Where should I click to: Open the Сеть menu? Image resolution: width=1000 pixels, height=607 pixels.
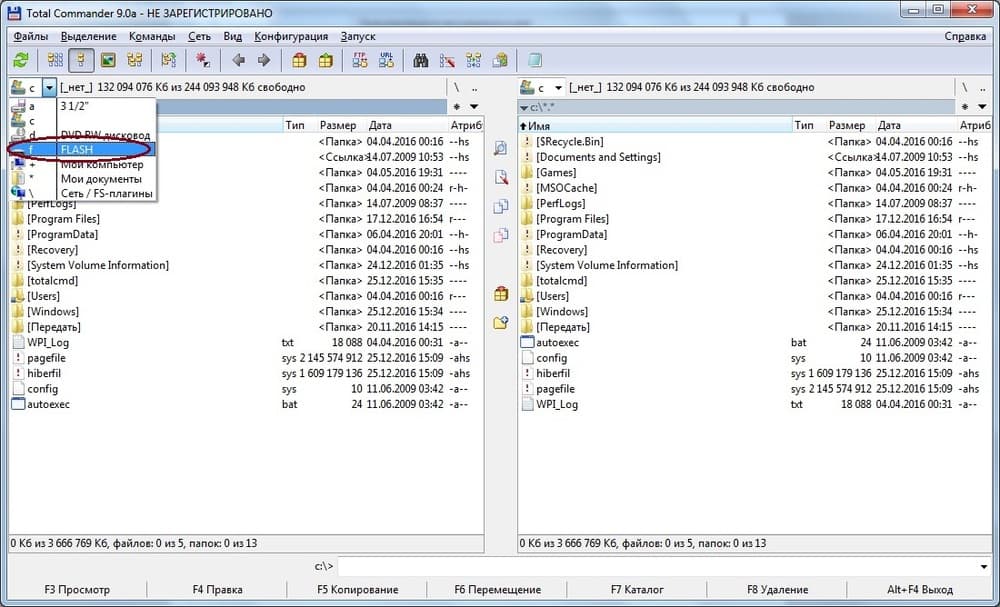(199, 36)
